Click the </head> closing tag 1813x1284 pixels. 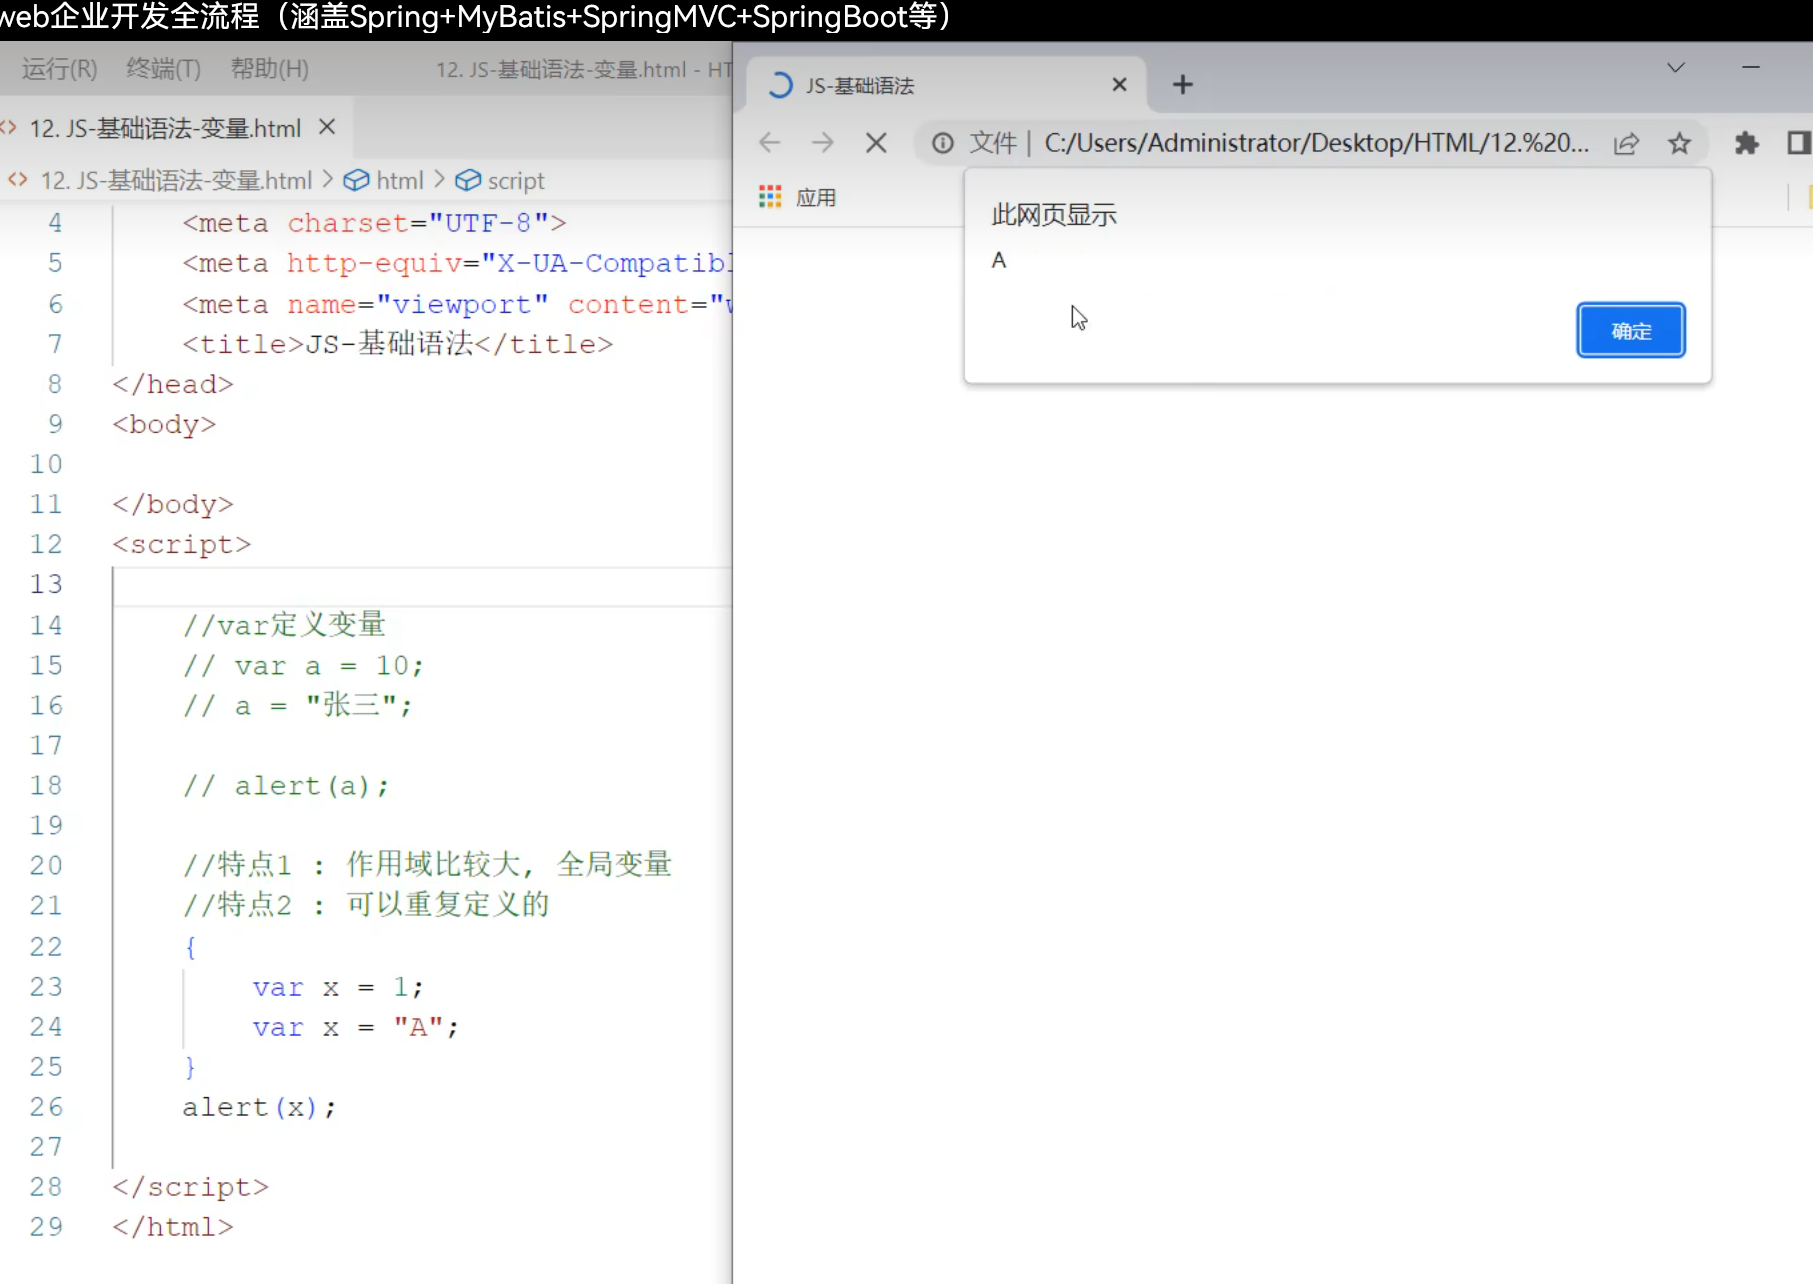click(172, 384)
